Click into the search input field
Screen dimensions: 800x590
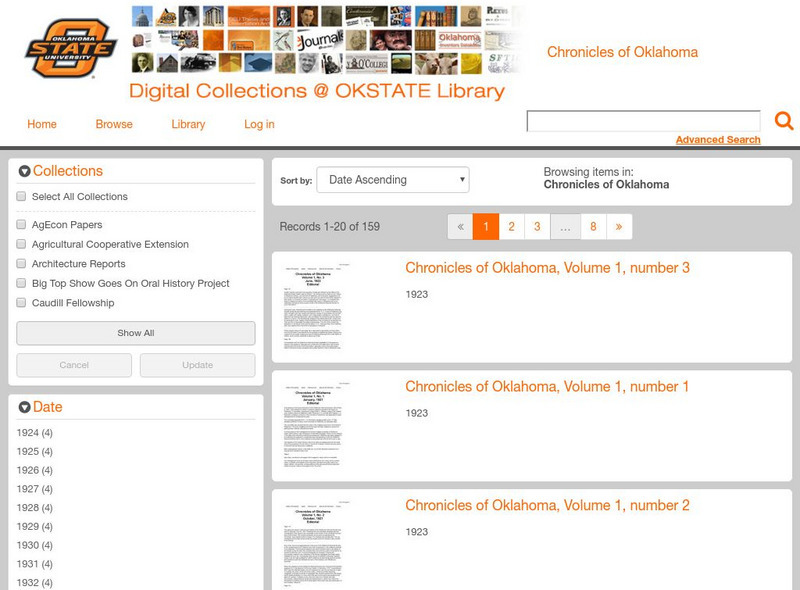[643, 121]
